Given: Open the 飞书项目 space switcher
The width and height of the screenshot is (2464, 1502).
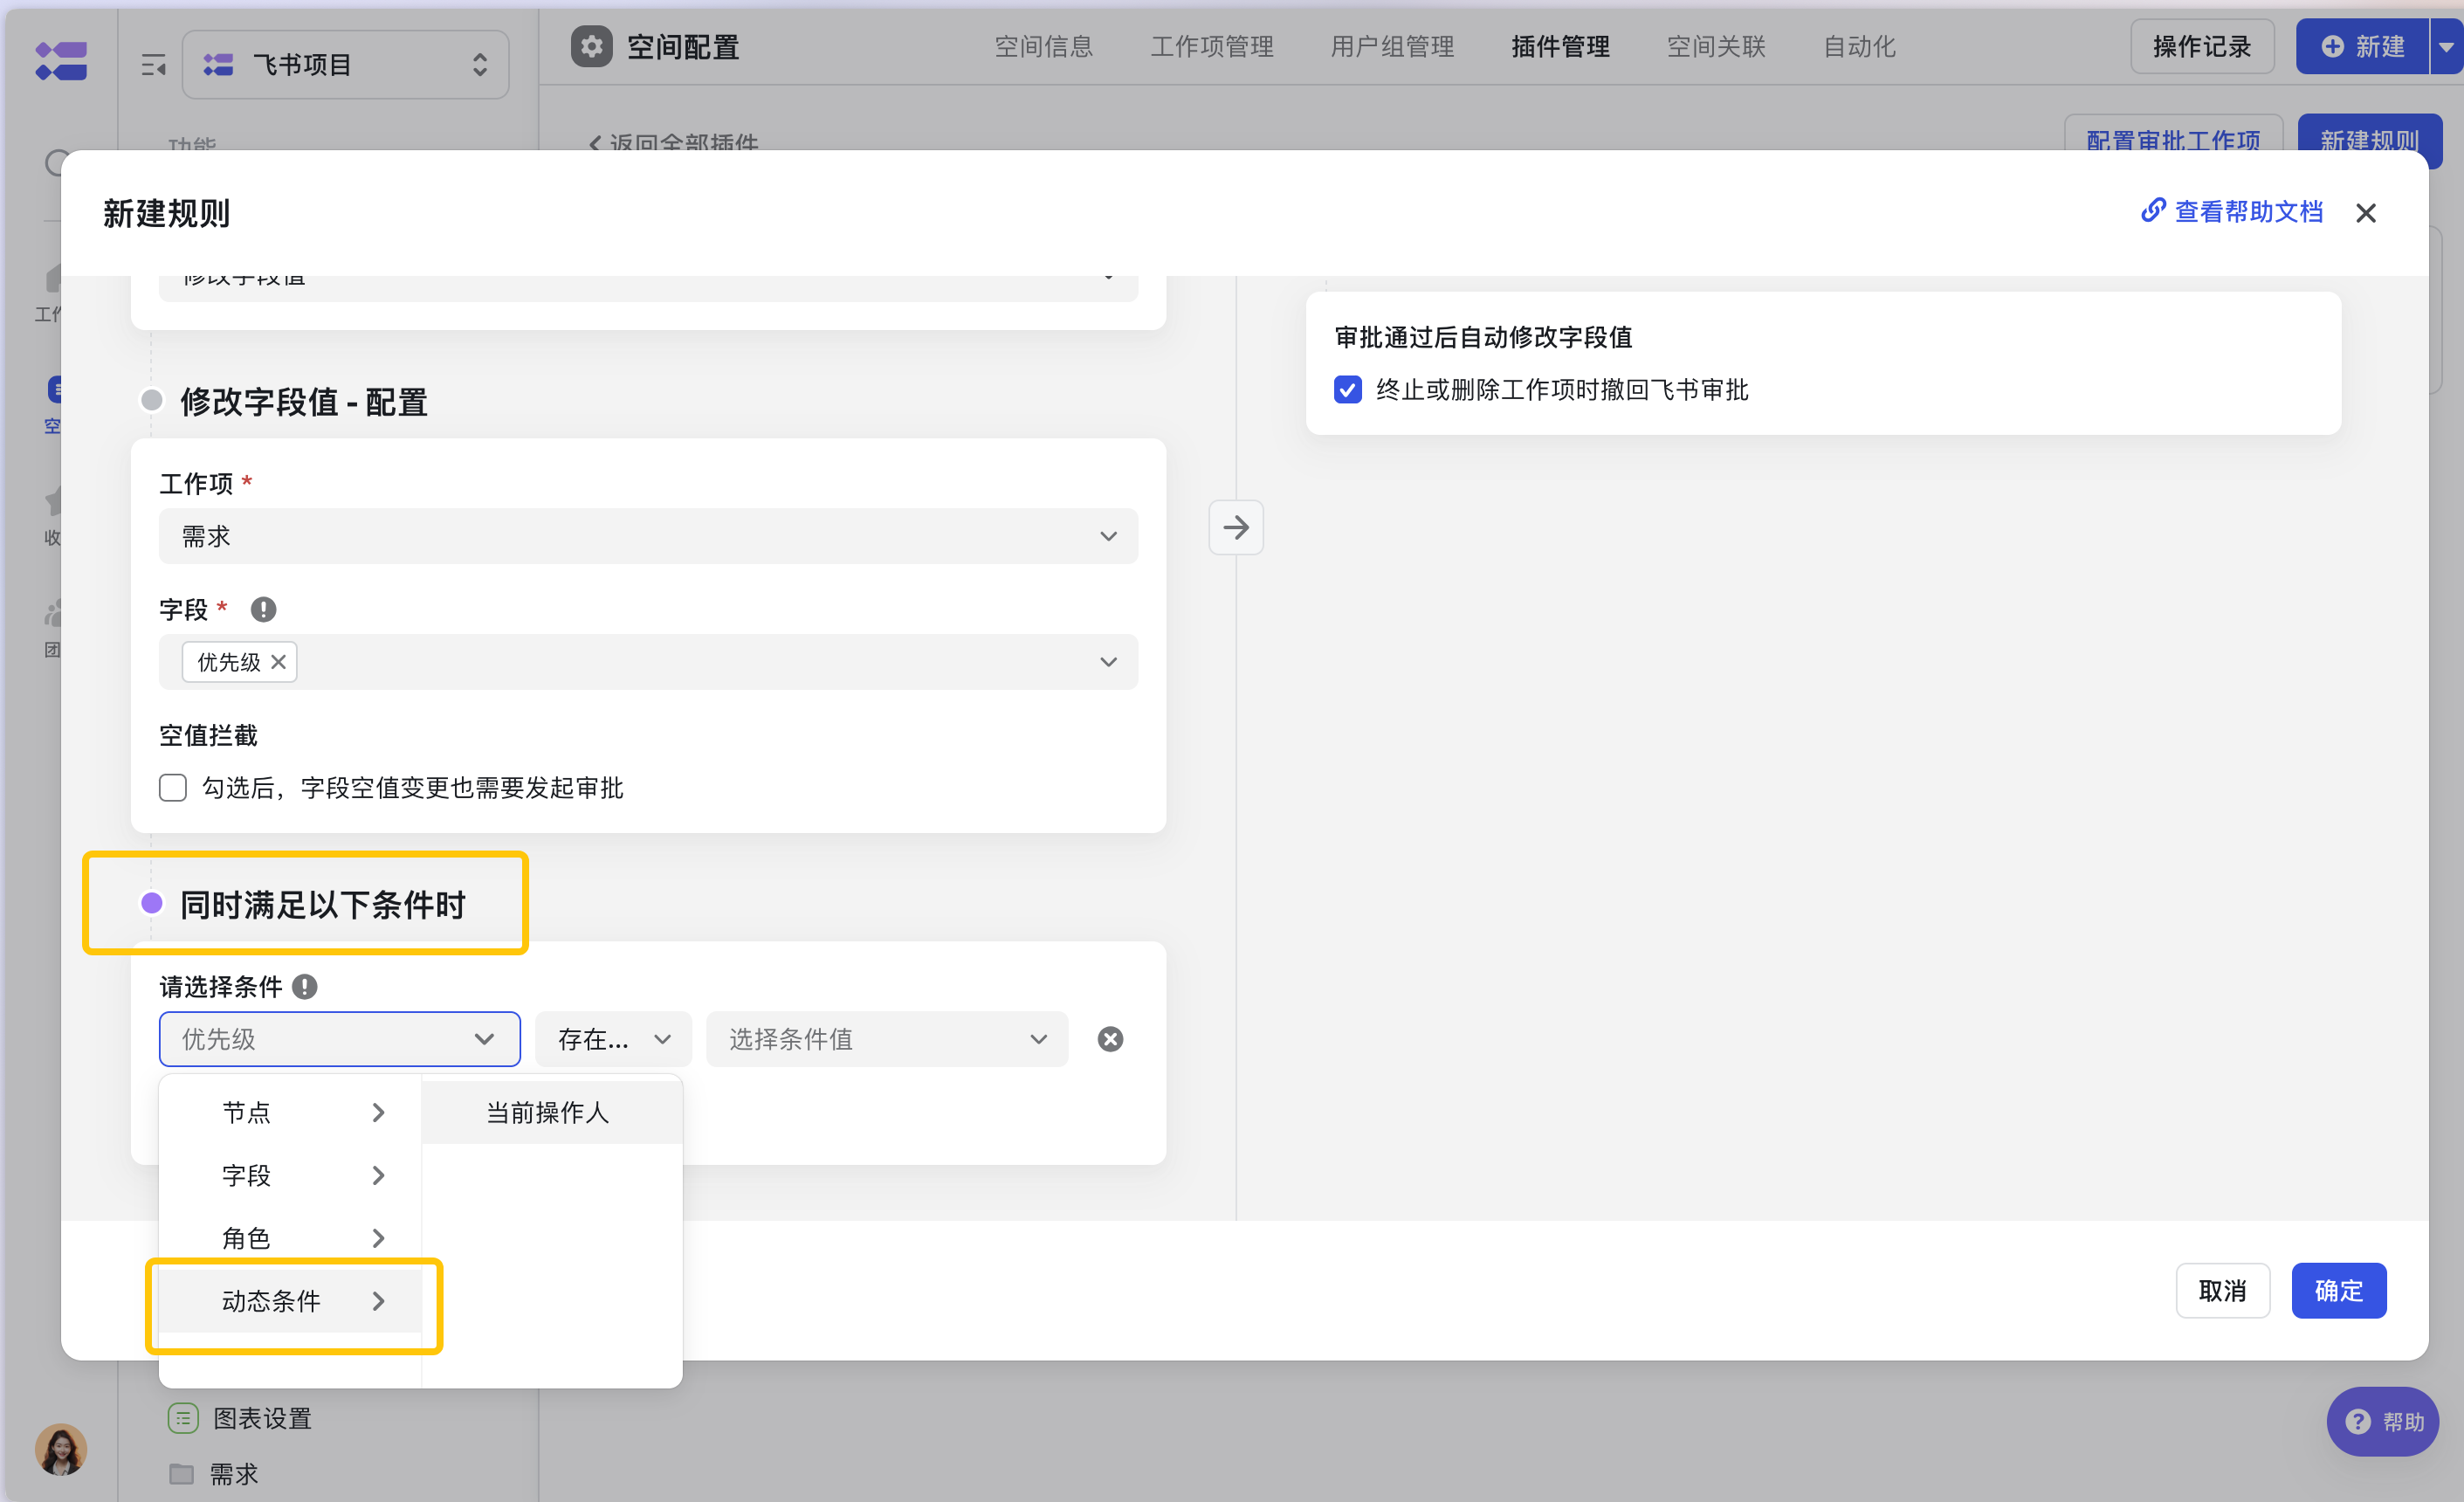Looking at the screenshot, I should coord(345,65).
